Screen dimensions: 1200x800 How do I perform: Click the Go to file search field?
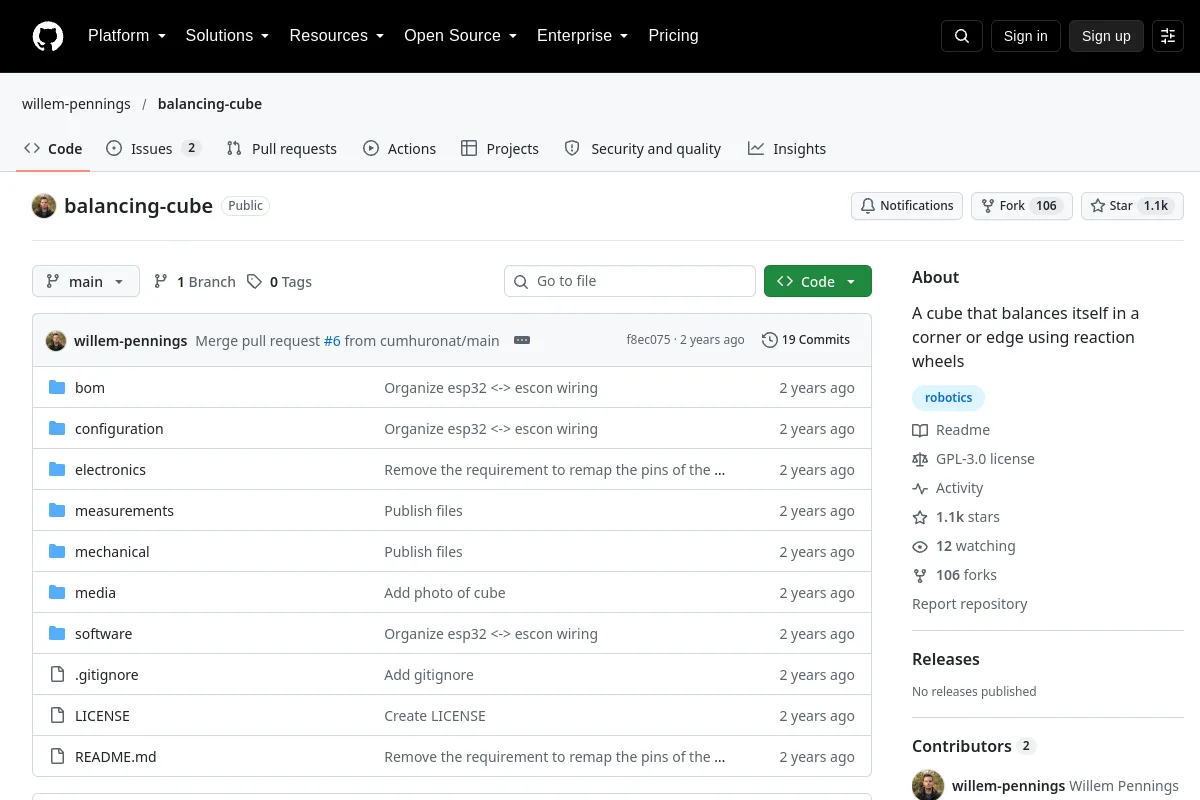pyautogui.click(x=630, y=282)
